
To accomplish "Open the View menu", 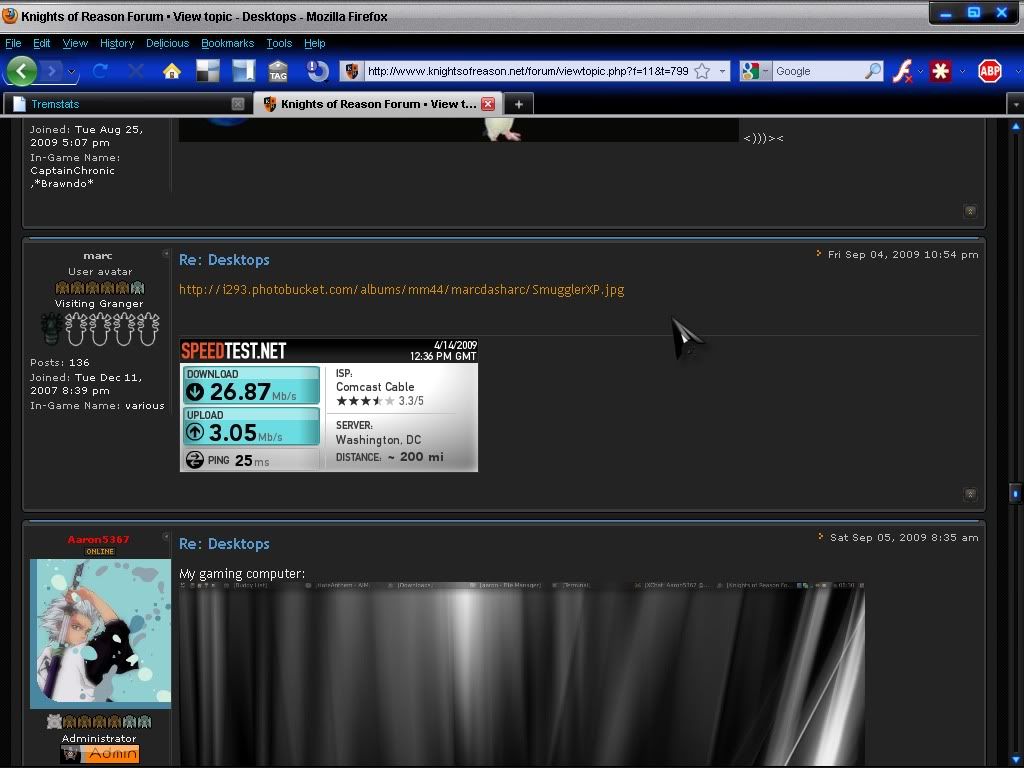I will pyautogui.click(x=75, y=43).
